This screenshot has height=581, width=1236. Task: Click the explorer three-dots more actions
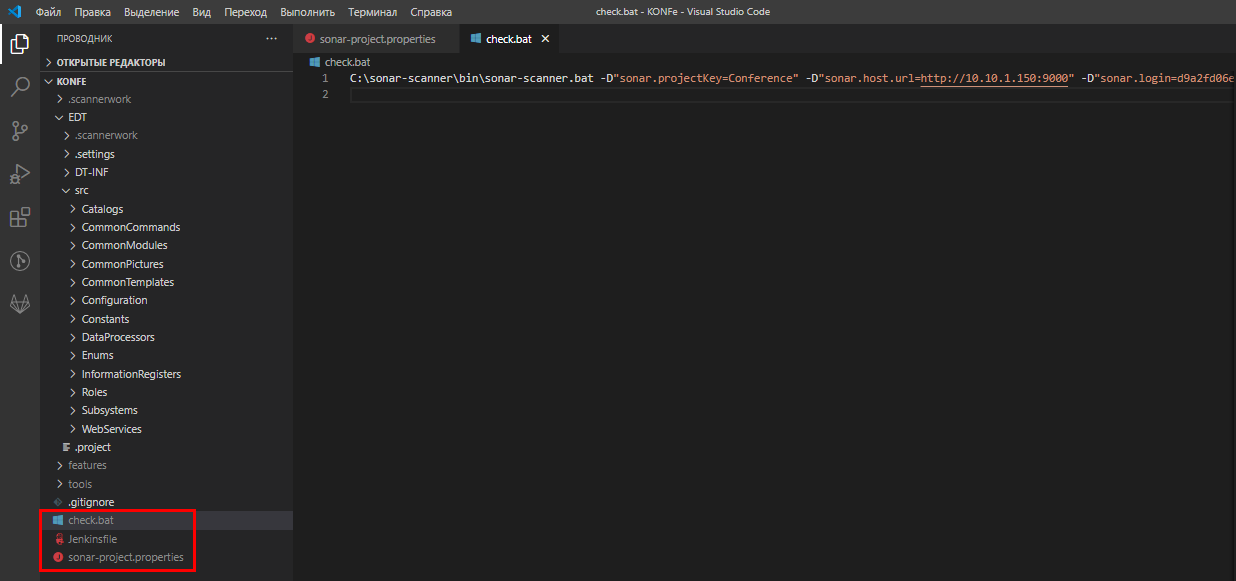coord(271,39)
